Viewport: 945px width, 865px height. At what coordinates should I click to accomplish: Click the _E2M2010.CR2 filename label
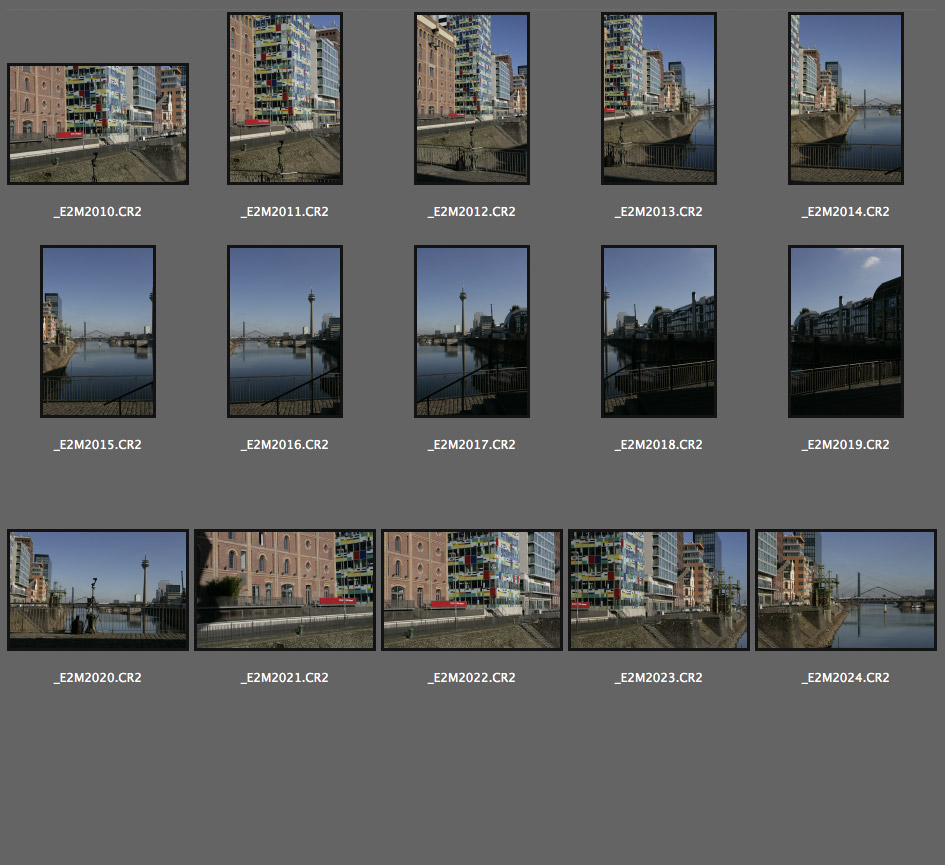98,212
